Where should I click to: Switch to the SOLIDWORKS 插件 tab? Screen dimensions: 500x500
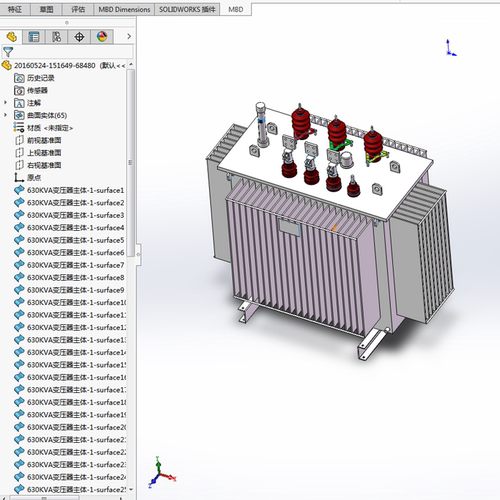(x=187, y=9)
